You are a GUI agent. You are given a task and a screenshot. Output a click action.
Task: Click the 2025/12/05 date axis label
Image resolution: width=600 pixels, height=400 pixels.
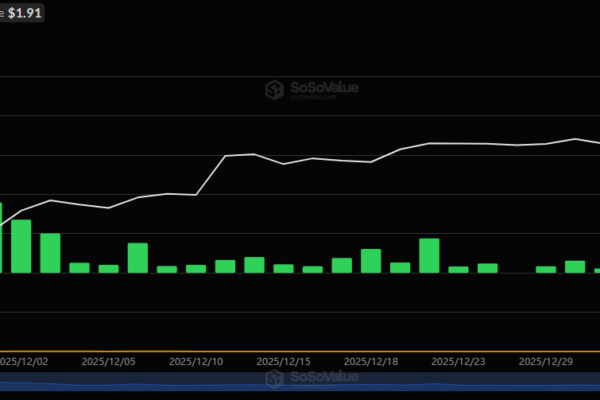pos(108,359)
